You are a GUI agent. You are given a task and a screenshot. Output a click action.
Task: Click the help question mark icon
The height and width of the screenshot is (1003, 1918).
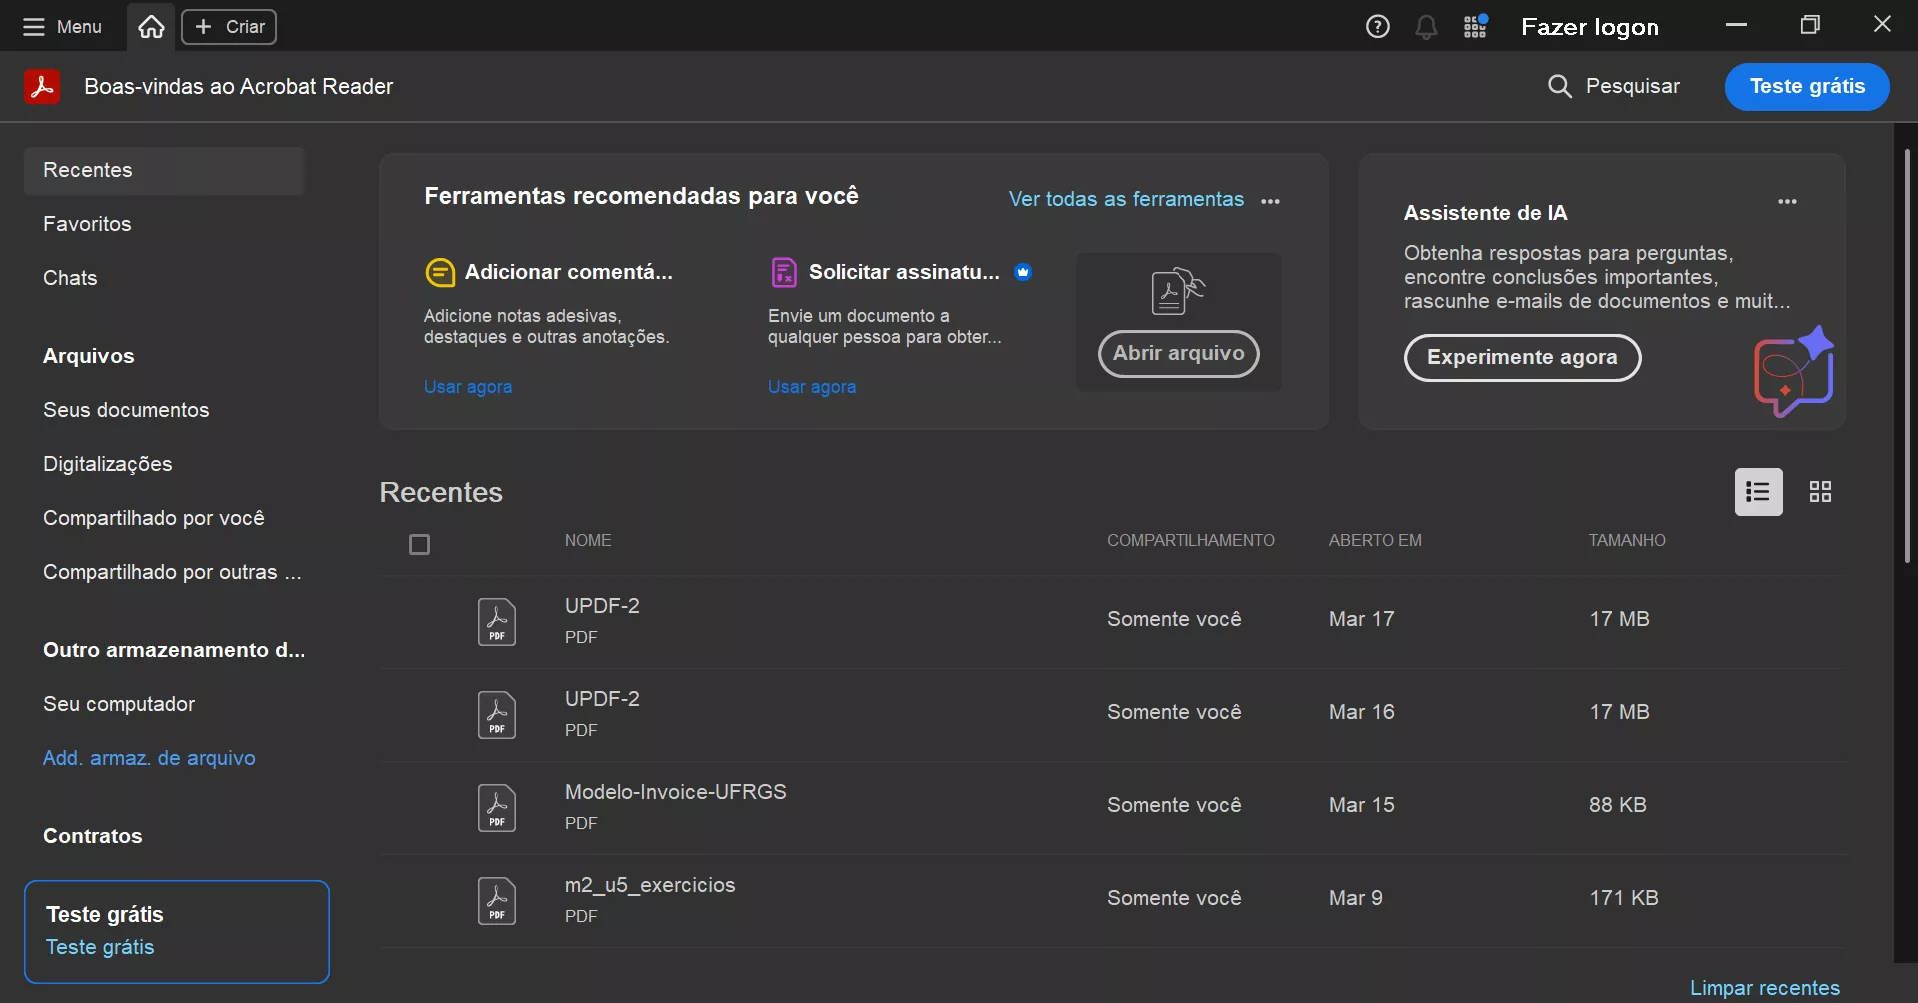point(1377,27)
